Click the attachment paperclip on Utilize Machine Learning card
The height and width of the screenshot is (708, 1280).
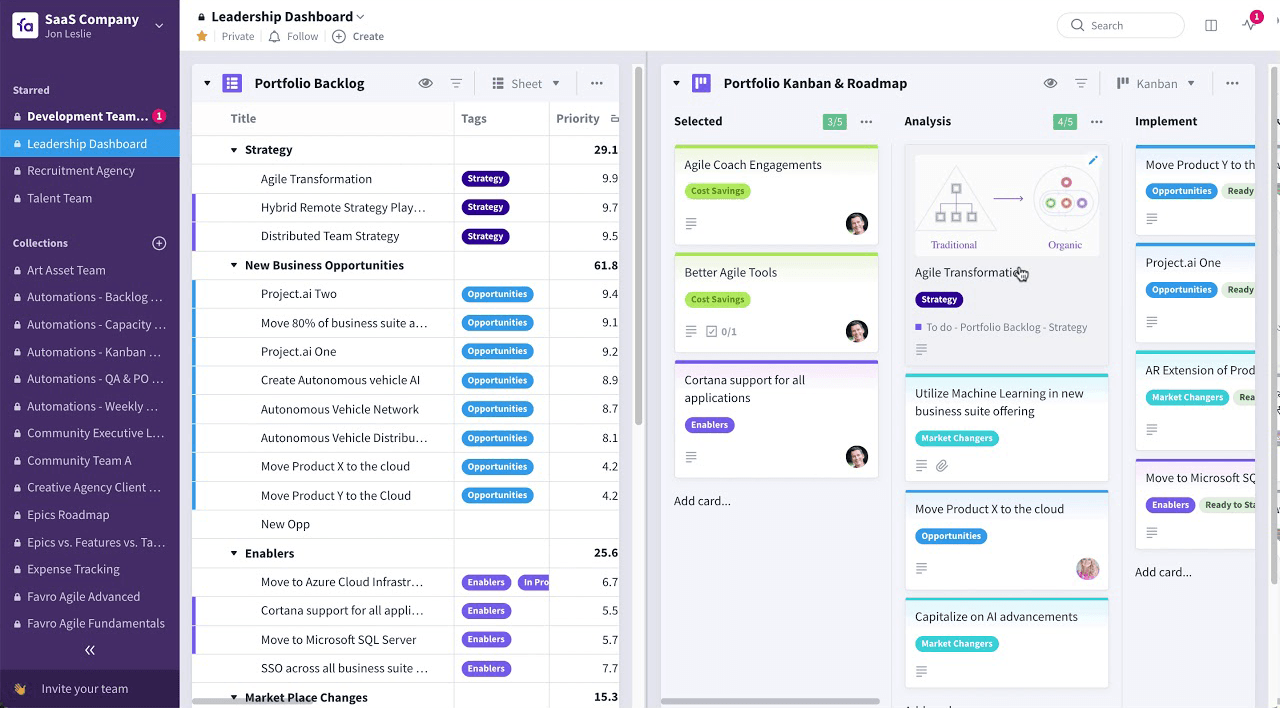(x=941, y=466)
